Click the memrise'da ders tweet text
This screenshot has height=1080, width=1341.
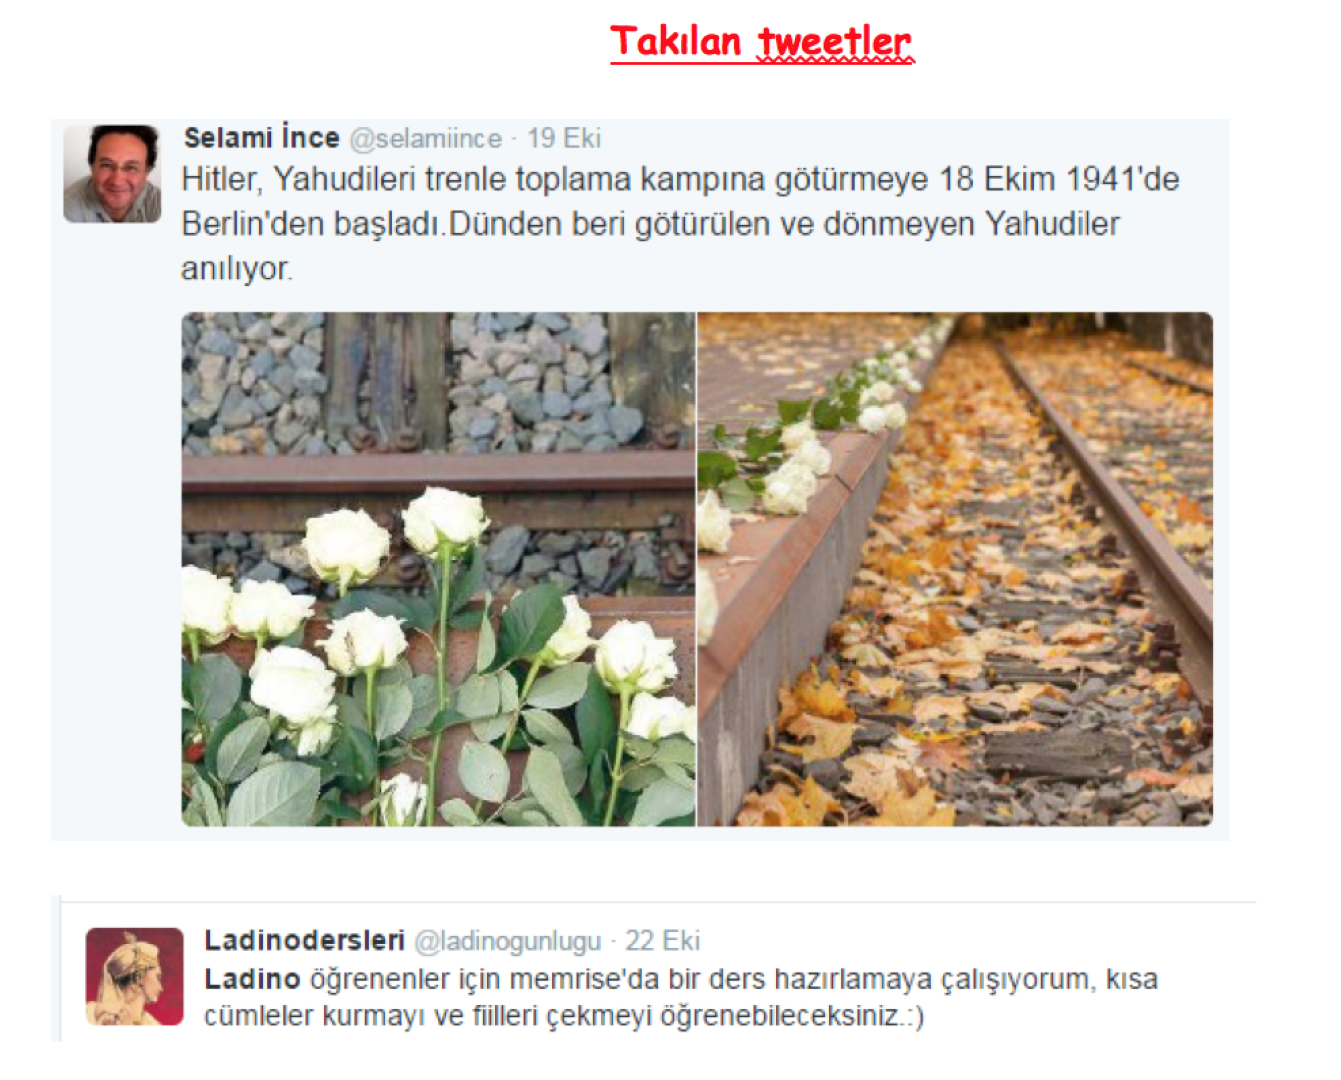click(x=681, y=997)
